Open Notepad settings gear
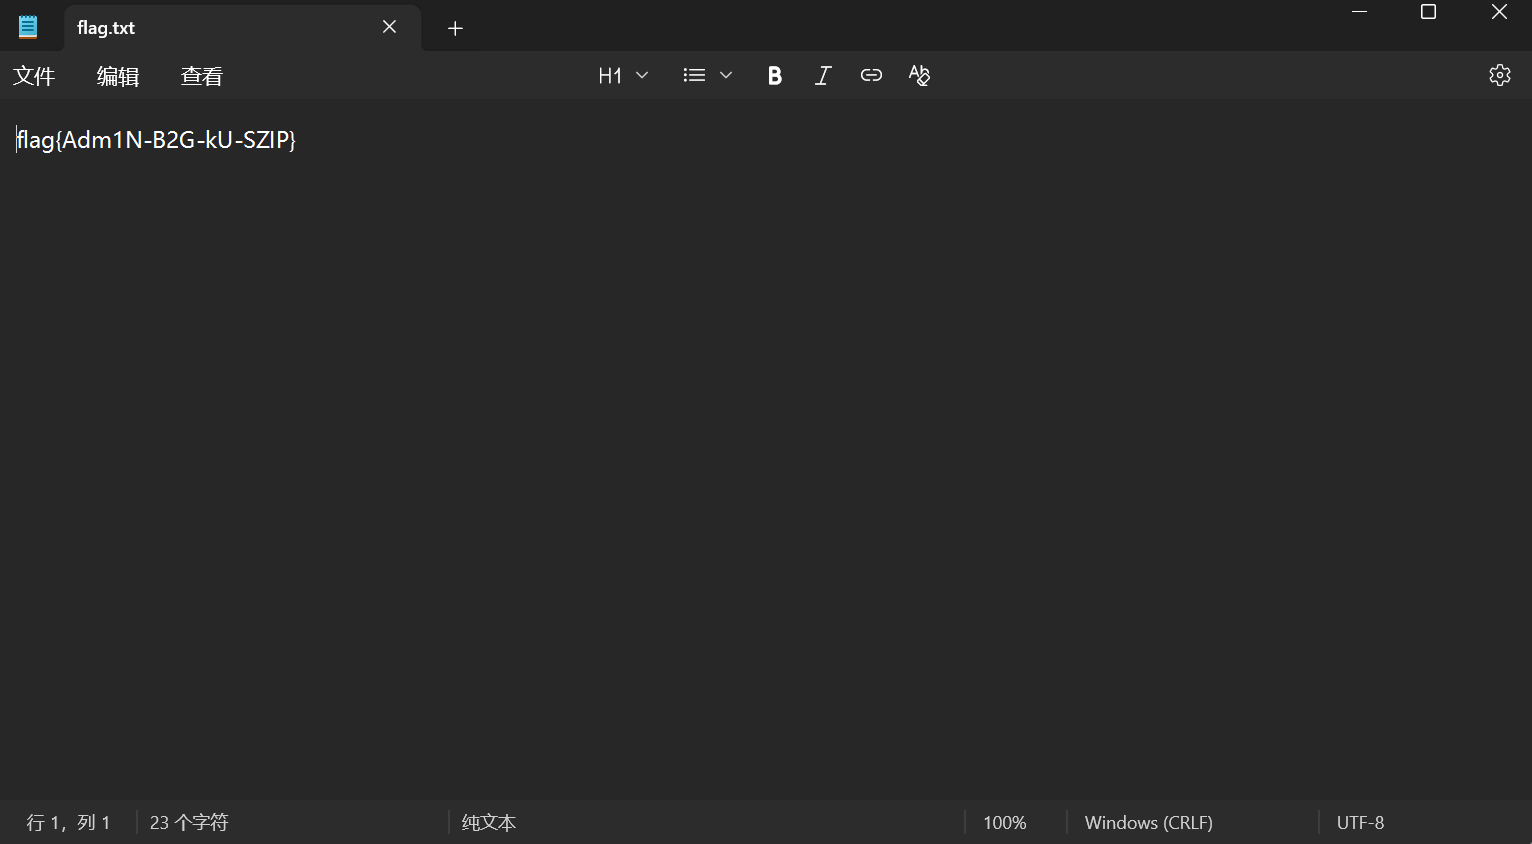This screenshot has width=1532, height=844. click(1499, 75)
